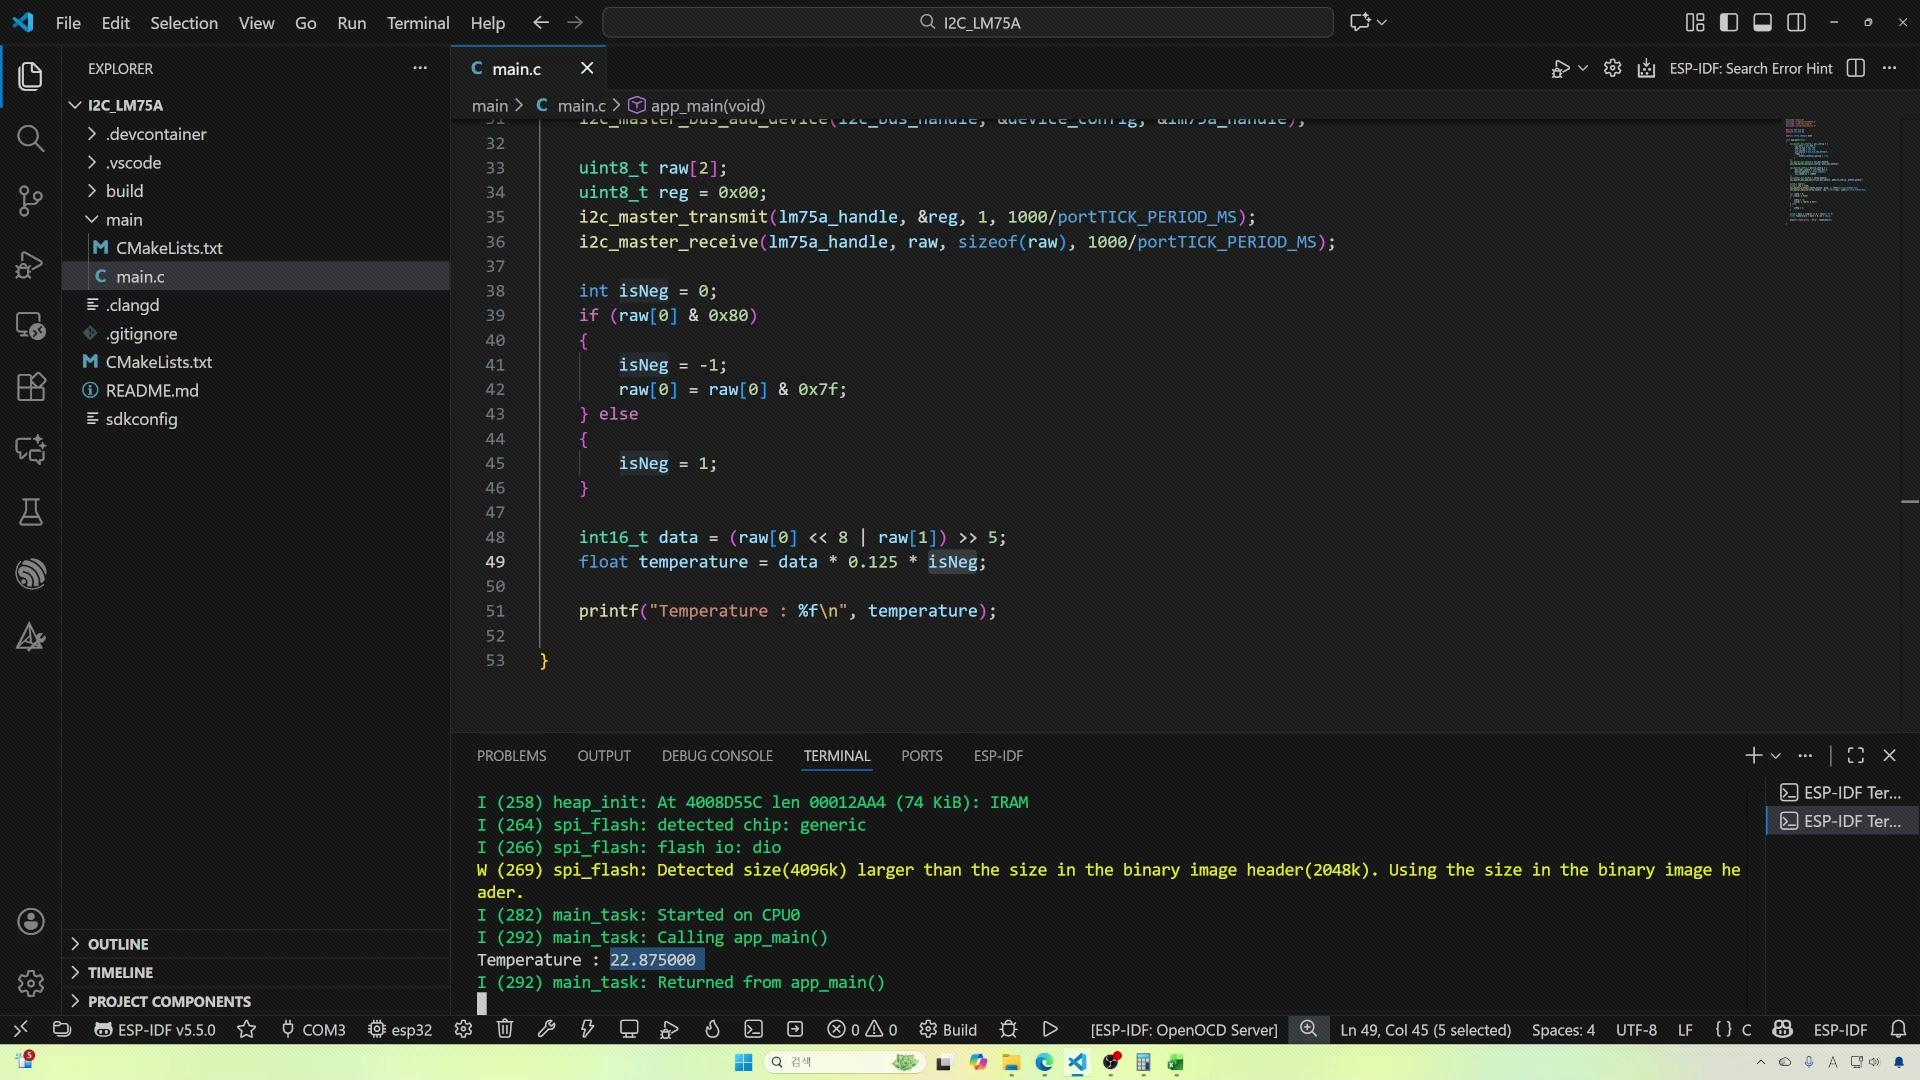Open the Run and Debug view
This screenshot has height=1080, width=1920.
coord(30,265)
